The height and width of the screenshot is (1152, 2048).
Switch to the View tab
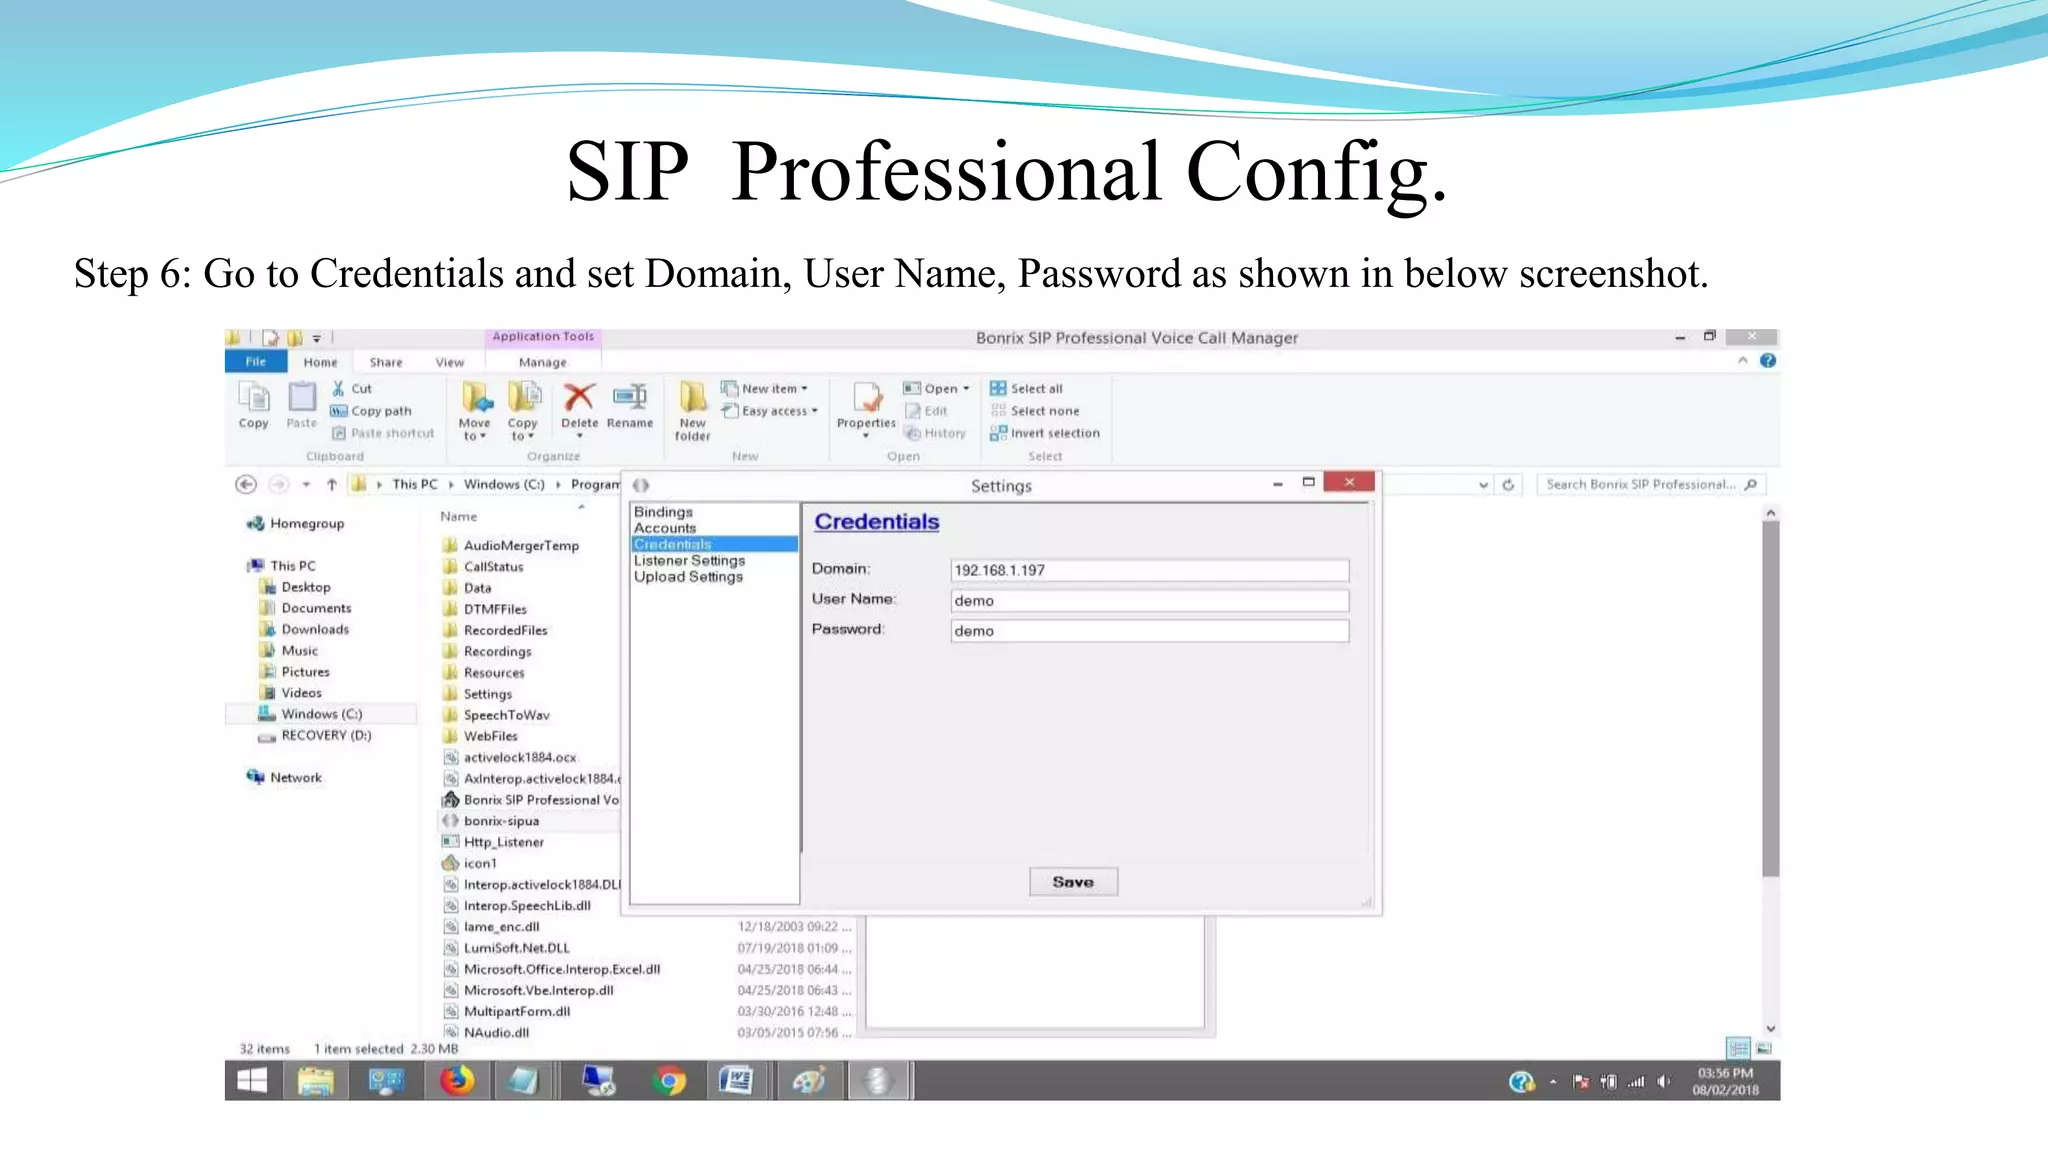coord(449,362)
